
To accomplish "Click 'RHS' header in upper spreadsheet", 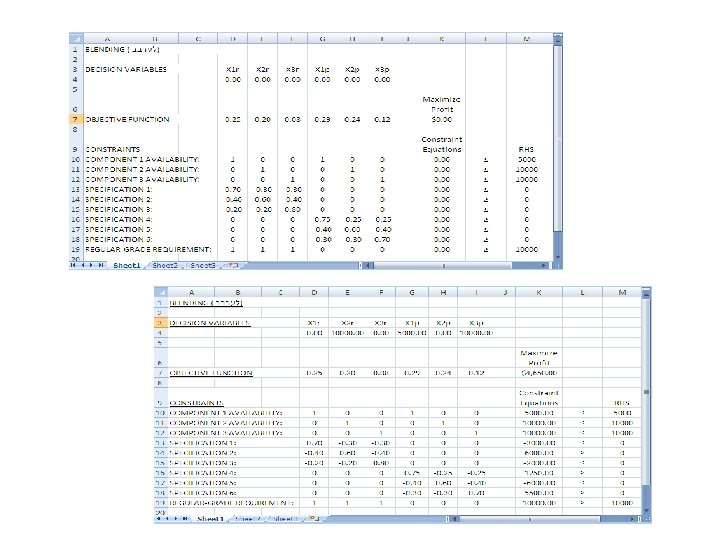I will tap(526, 149).
